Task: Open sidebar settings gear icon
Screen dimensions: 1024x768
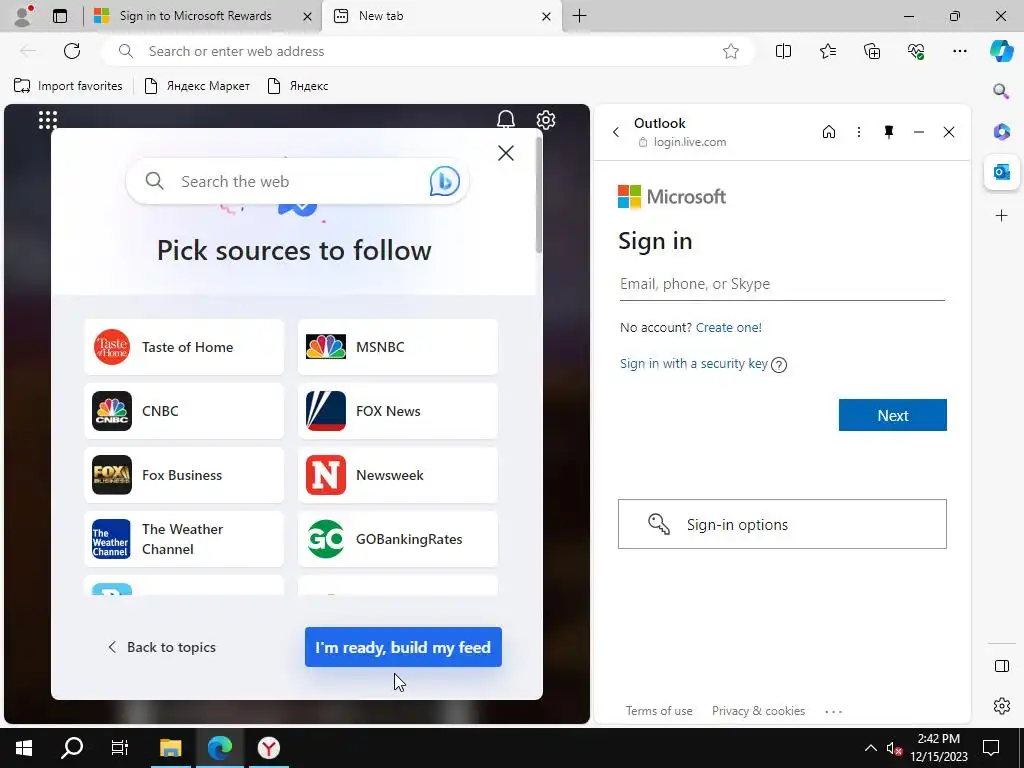Action: tap(1001, 706)
